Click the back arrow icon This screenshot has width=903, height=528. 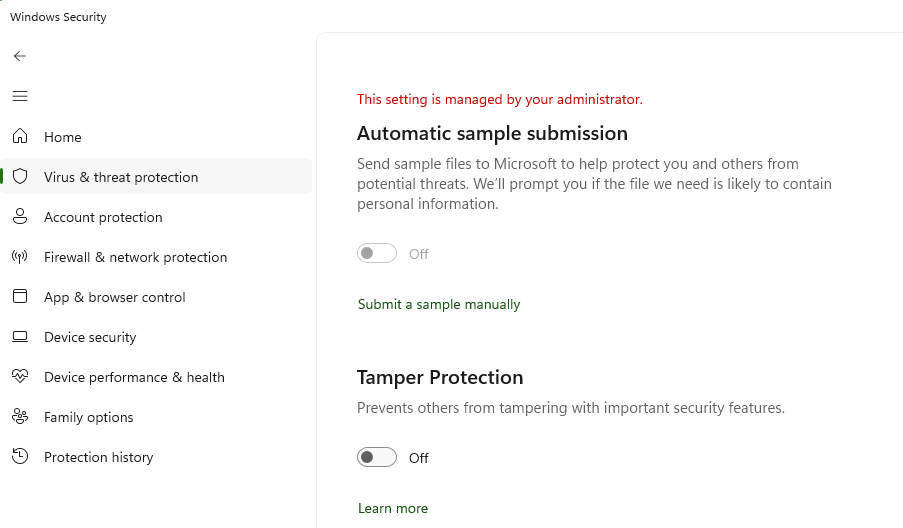coord(20,56)
